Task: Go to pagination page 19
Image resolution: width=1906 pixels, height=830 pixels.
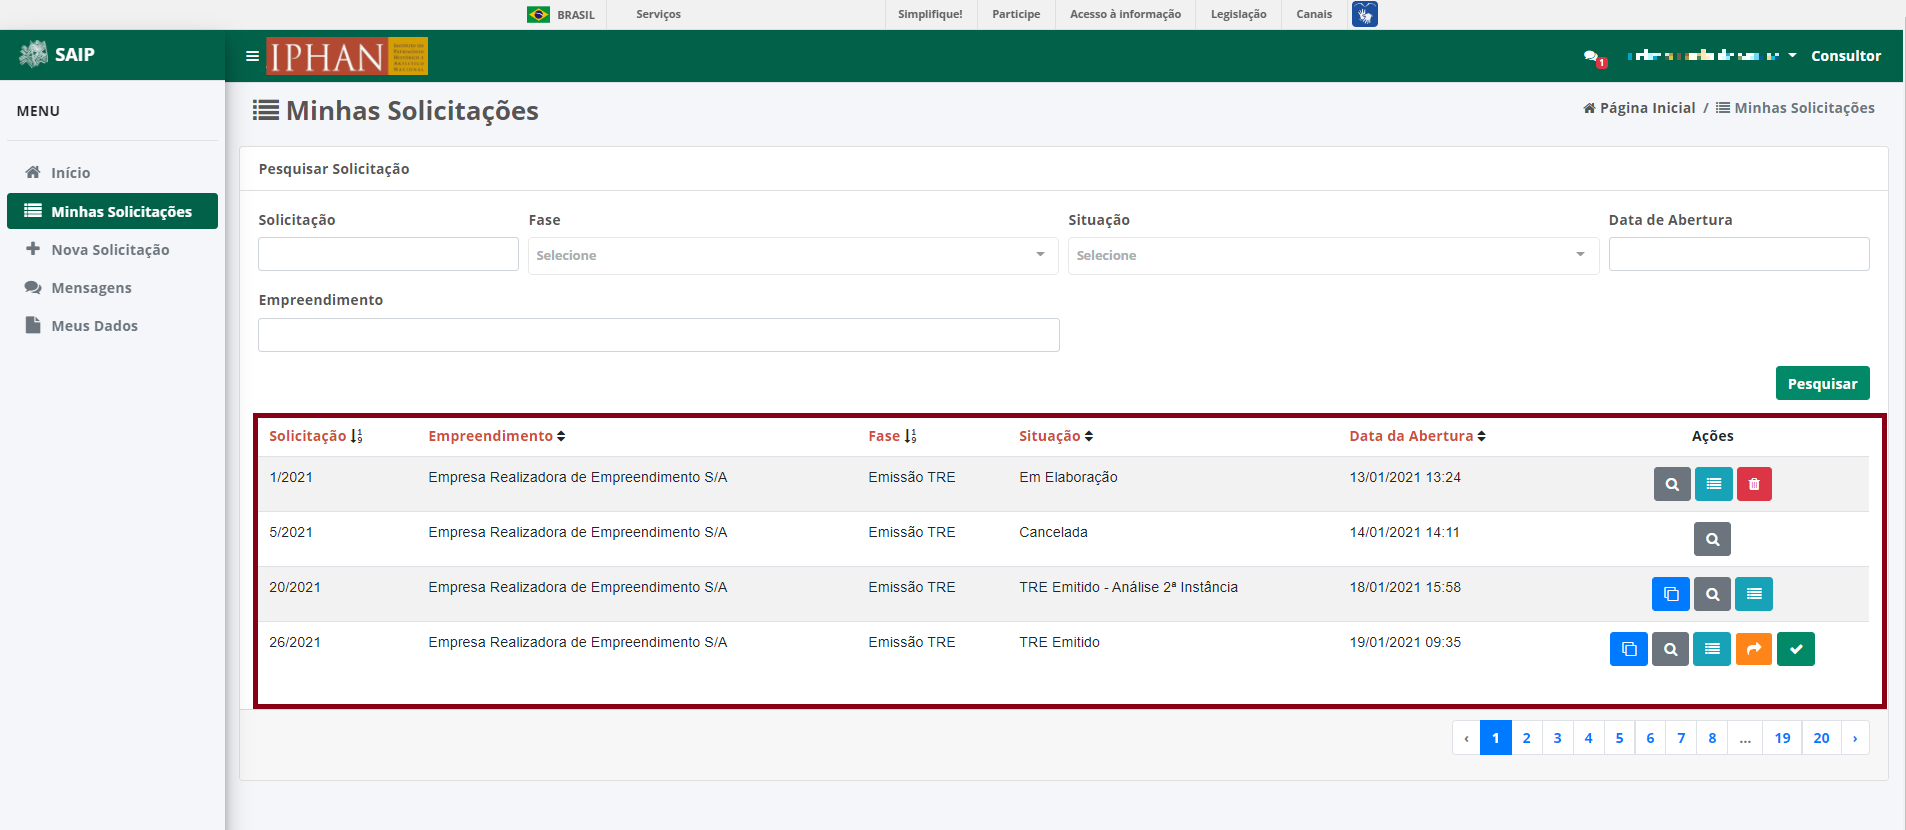Action: 1782,738
